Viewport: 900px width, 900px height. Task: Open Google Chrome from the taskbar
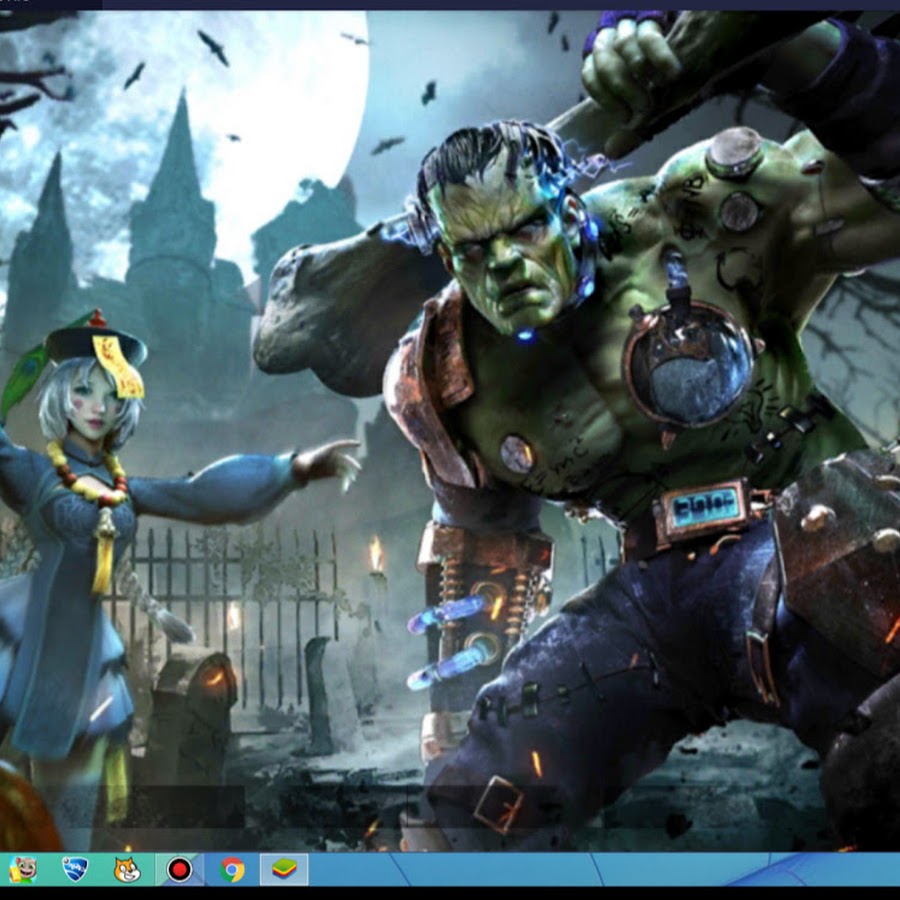[232, 870]
